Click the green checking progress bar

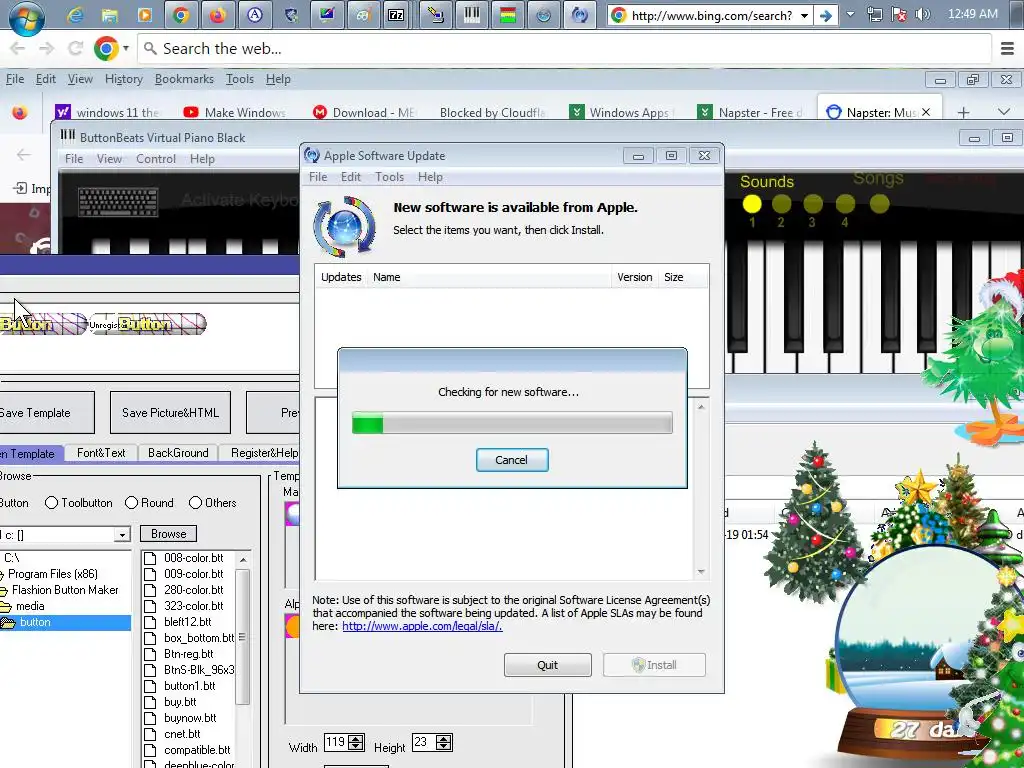pyautogui.click(x=512, y=423)
